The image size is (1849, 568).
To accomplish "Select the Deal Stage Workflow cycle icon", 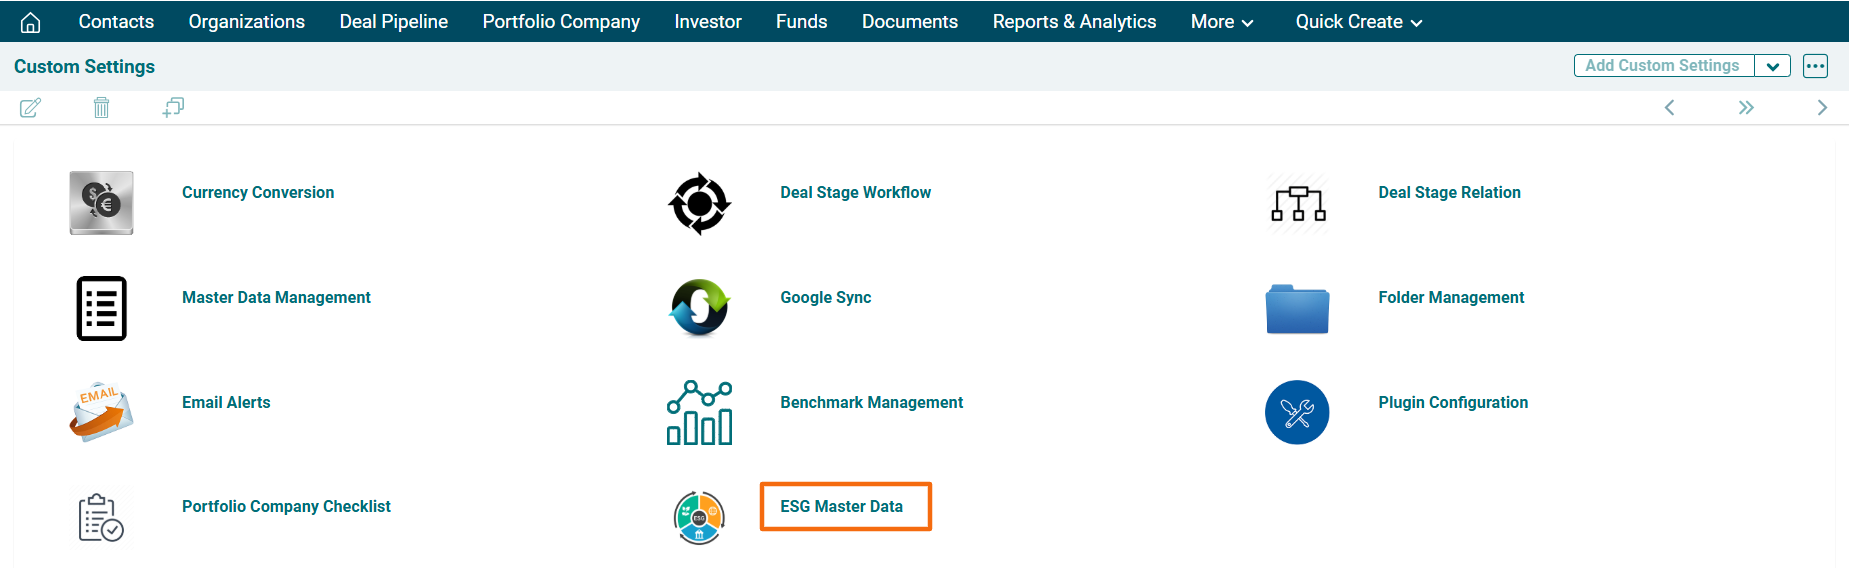I will tap(699, 203).
